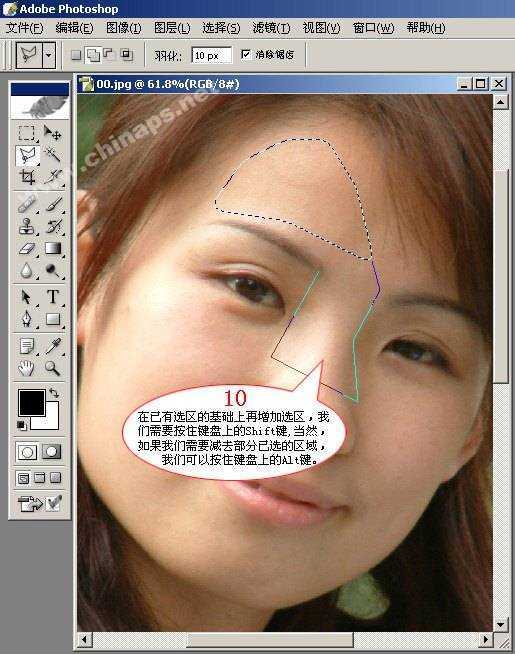The image size is (515, 654).
Task: Select the Magic Wand tool
Action: [52, 156]
